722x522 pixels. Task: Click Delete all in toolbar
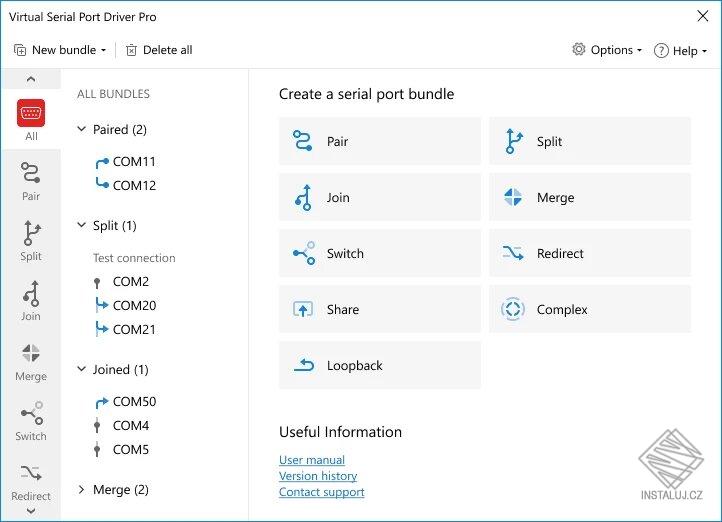coord(159,50)
